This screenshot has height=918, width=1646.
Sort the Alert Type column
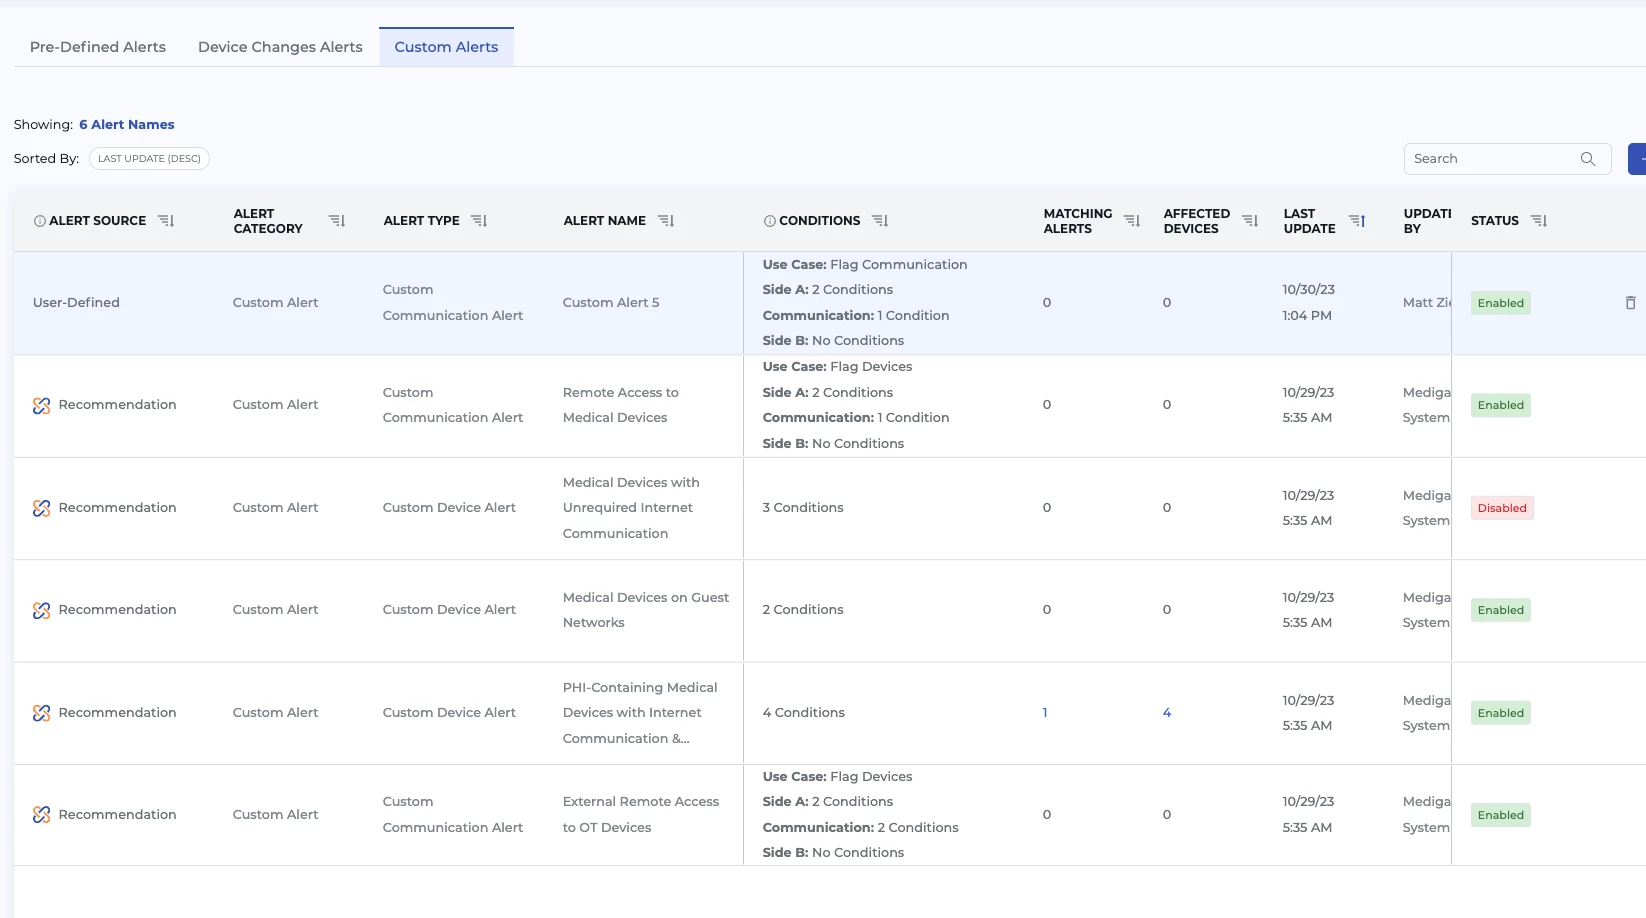(x=479, y=221)
